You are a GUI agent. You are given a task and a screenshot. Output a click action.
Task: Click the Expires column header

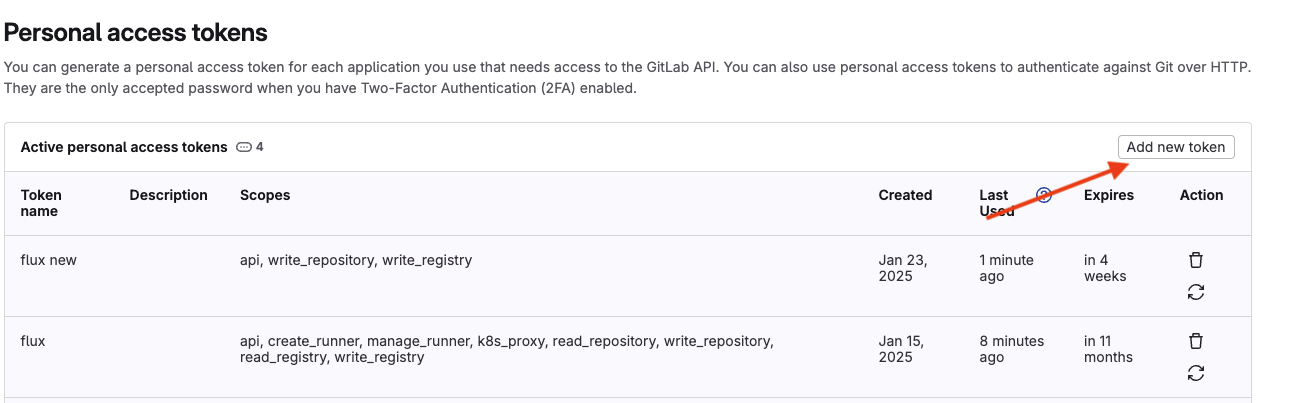coord(1109,195)
